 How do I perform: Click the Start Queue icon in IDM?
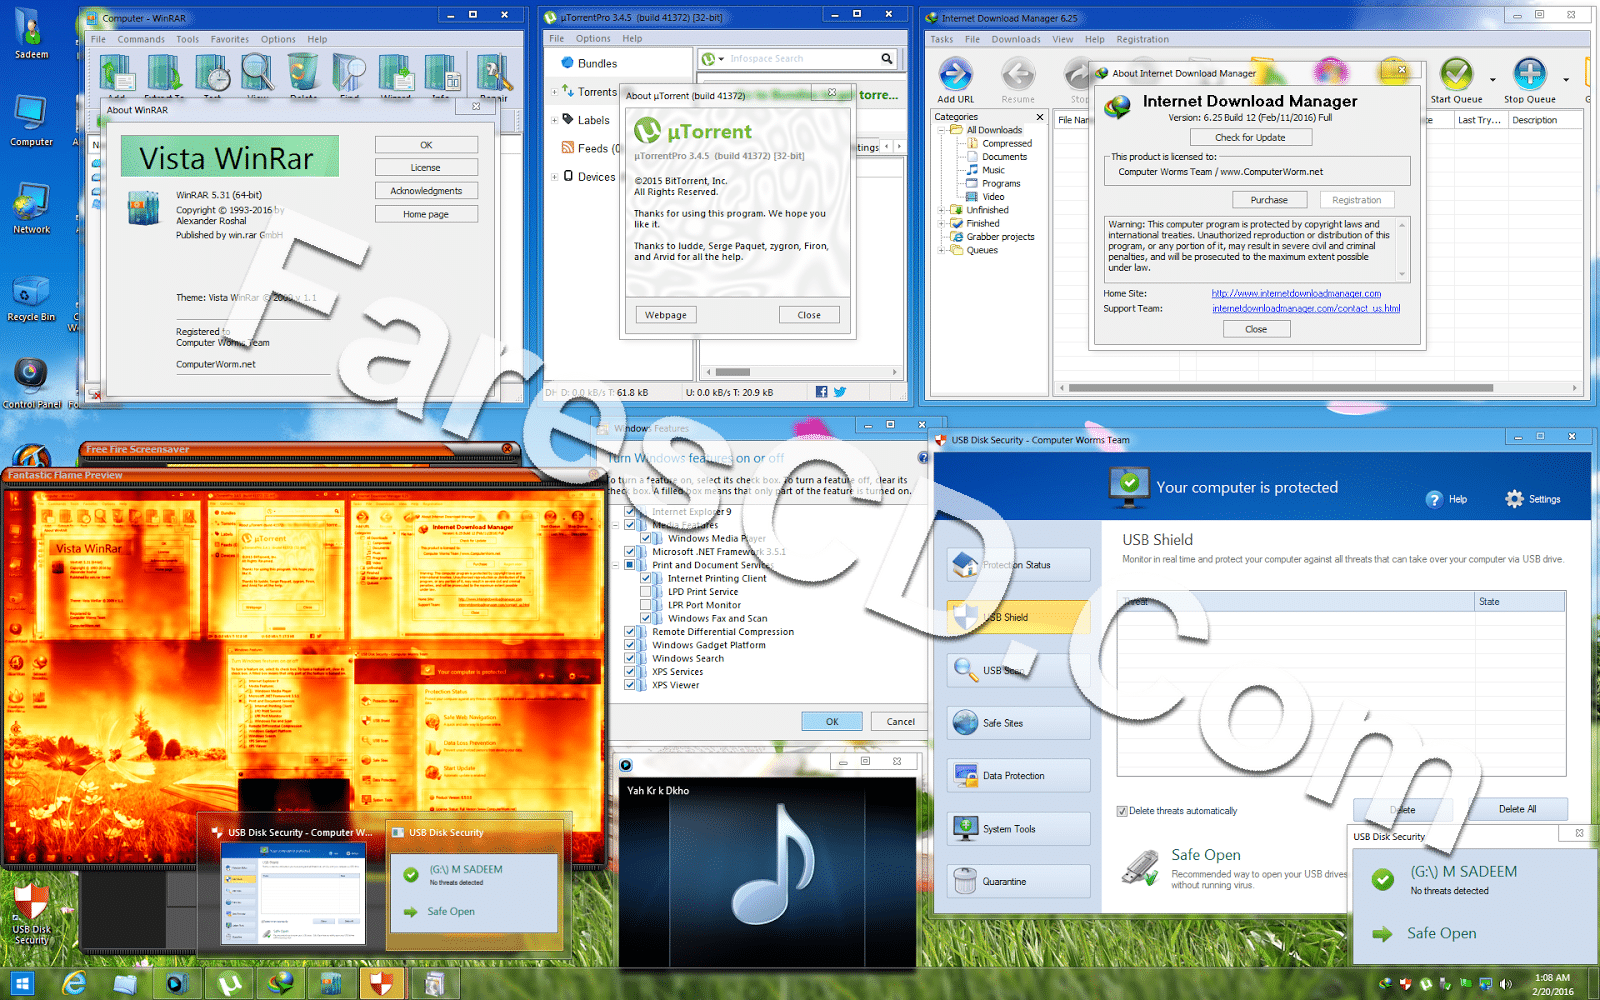pyautogui.click(x=1456, y=74)
